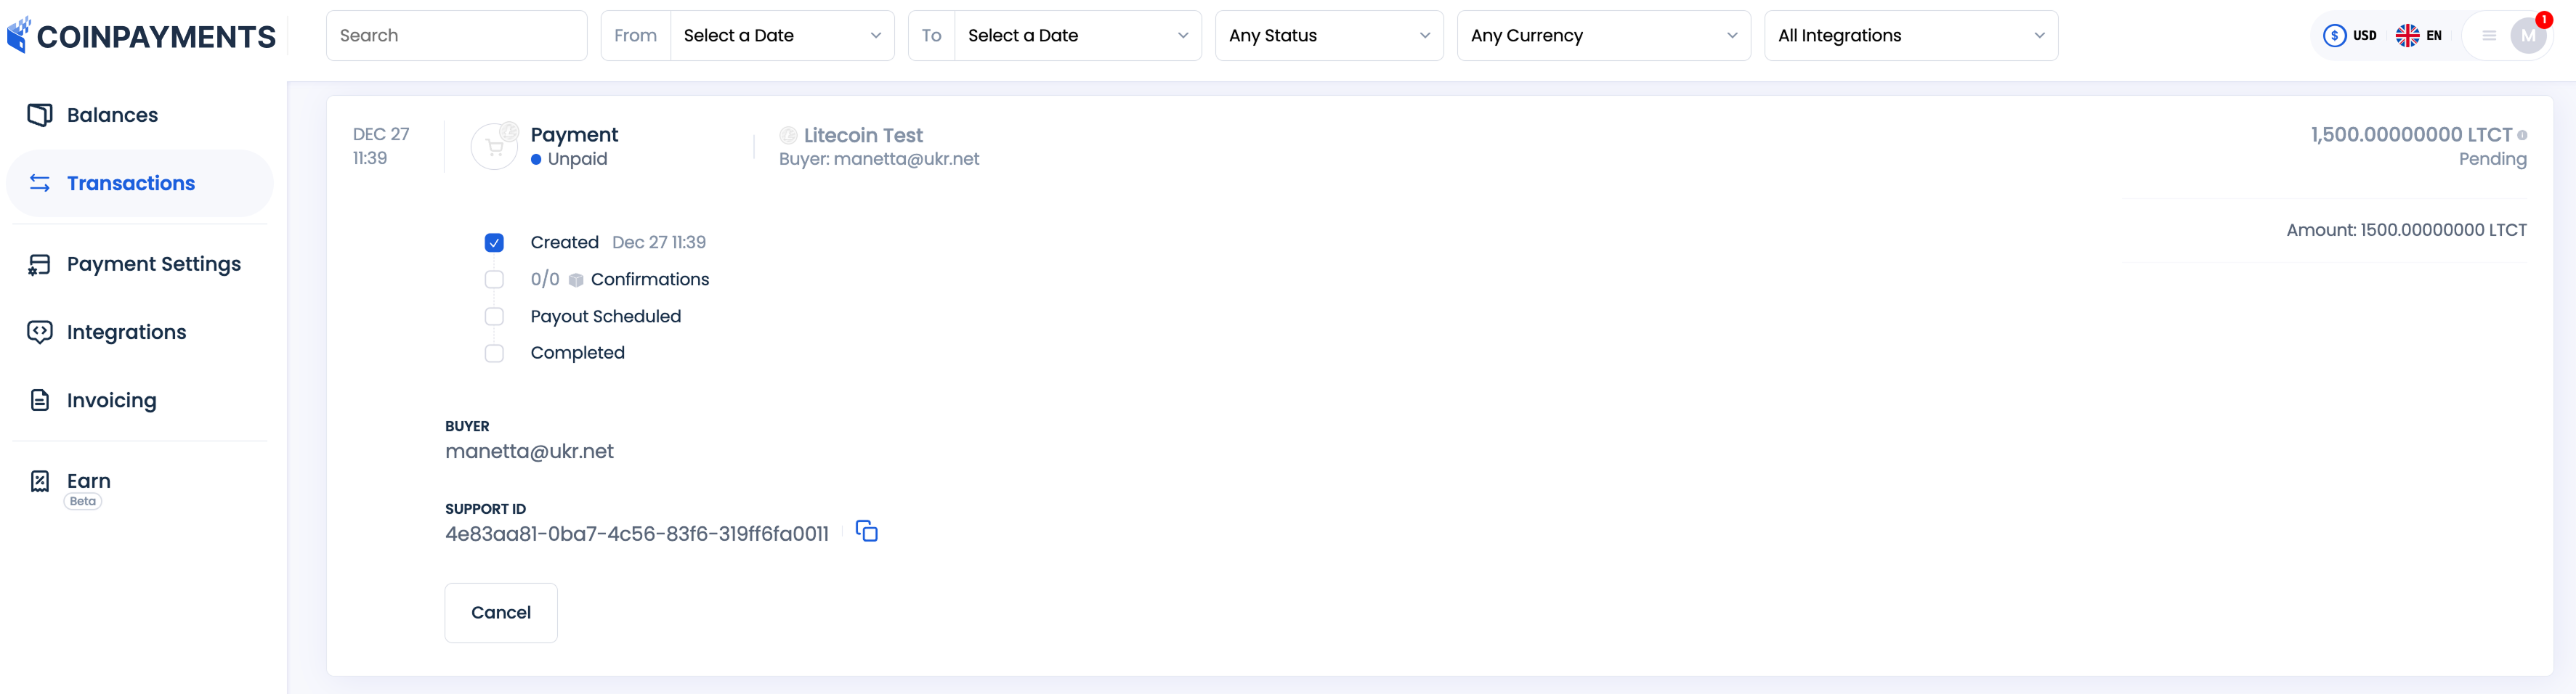The height and width of the screenshot is (694, 2576).
Task: Open the hamburger menu near profile avatar
Action: (x=2488, y=35)
